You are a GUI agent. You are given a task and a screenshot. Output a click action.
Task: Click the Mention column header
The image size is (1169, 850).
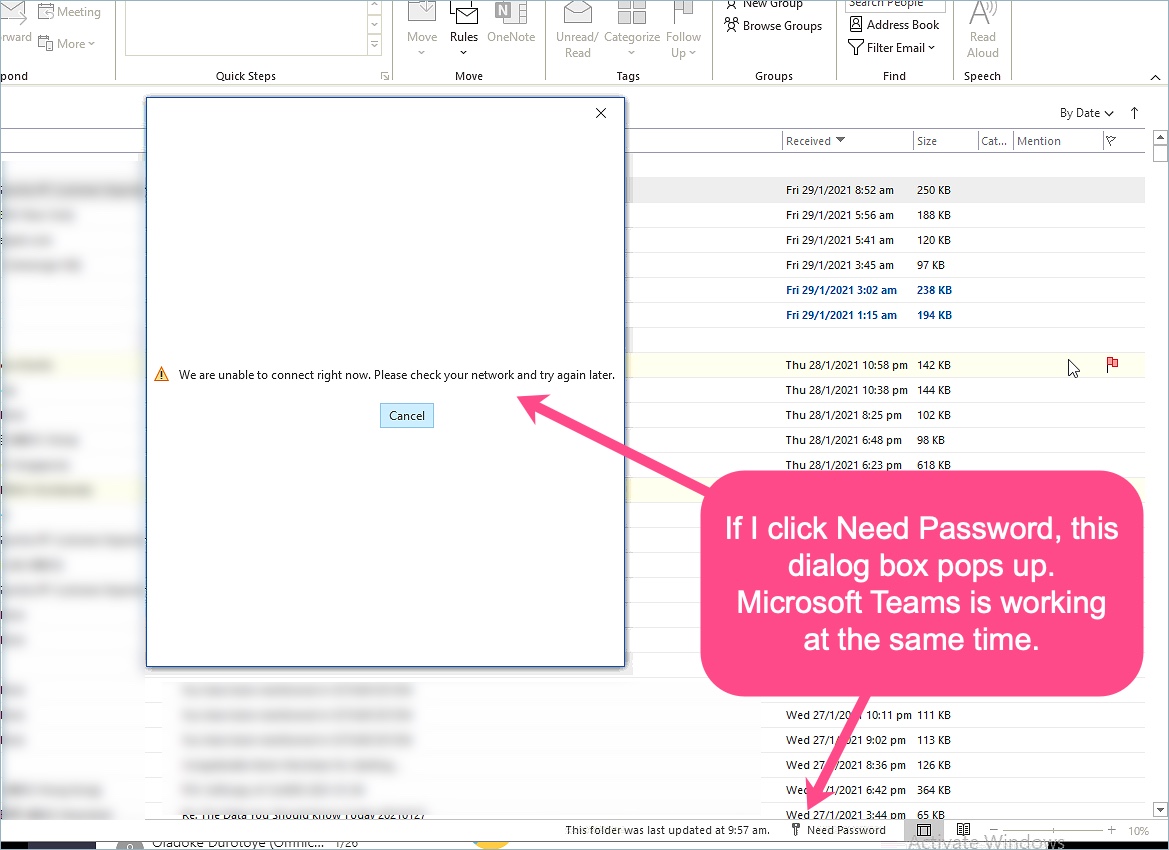point(1058,141)
